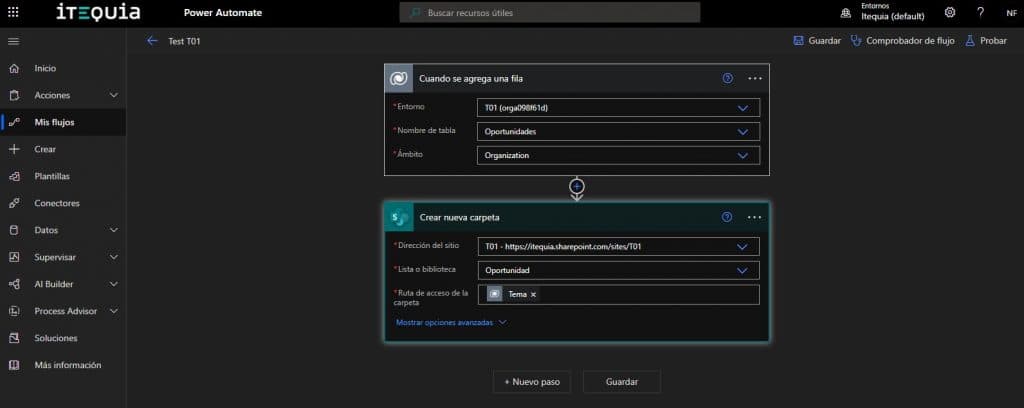
Task: Open help for 'Cuando se agrega una fila'
Action: point(728,78)
